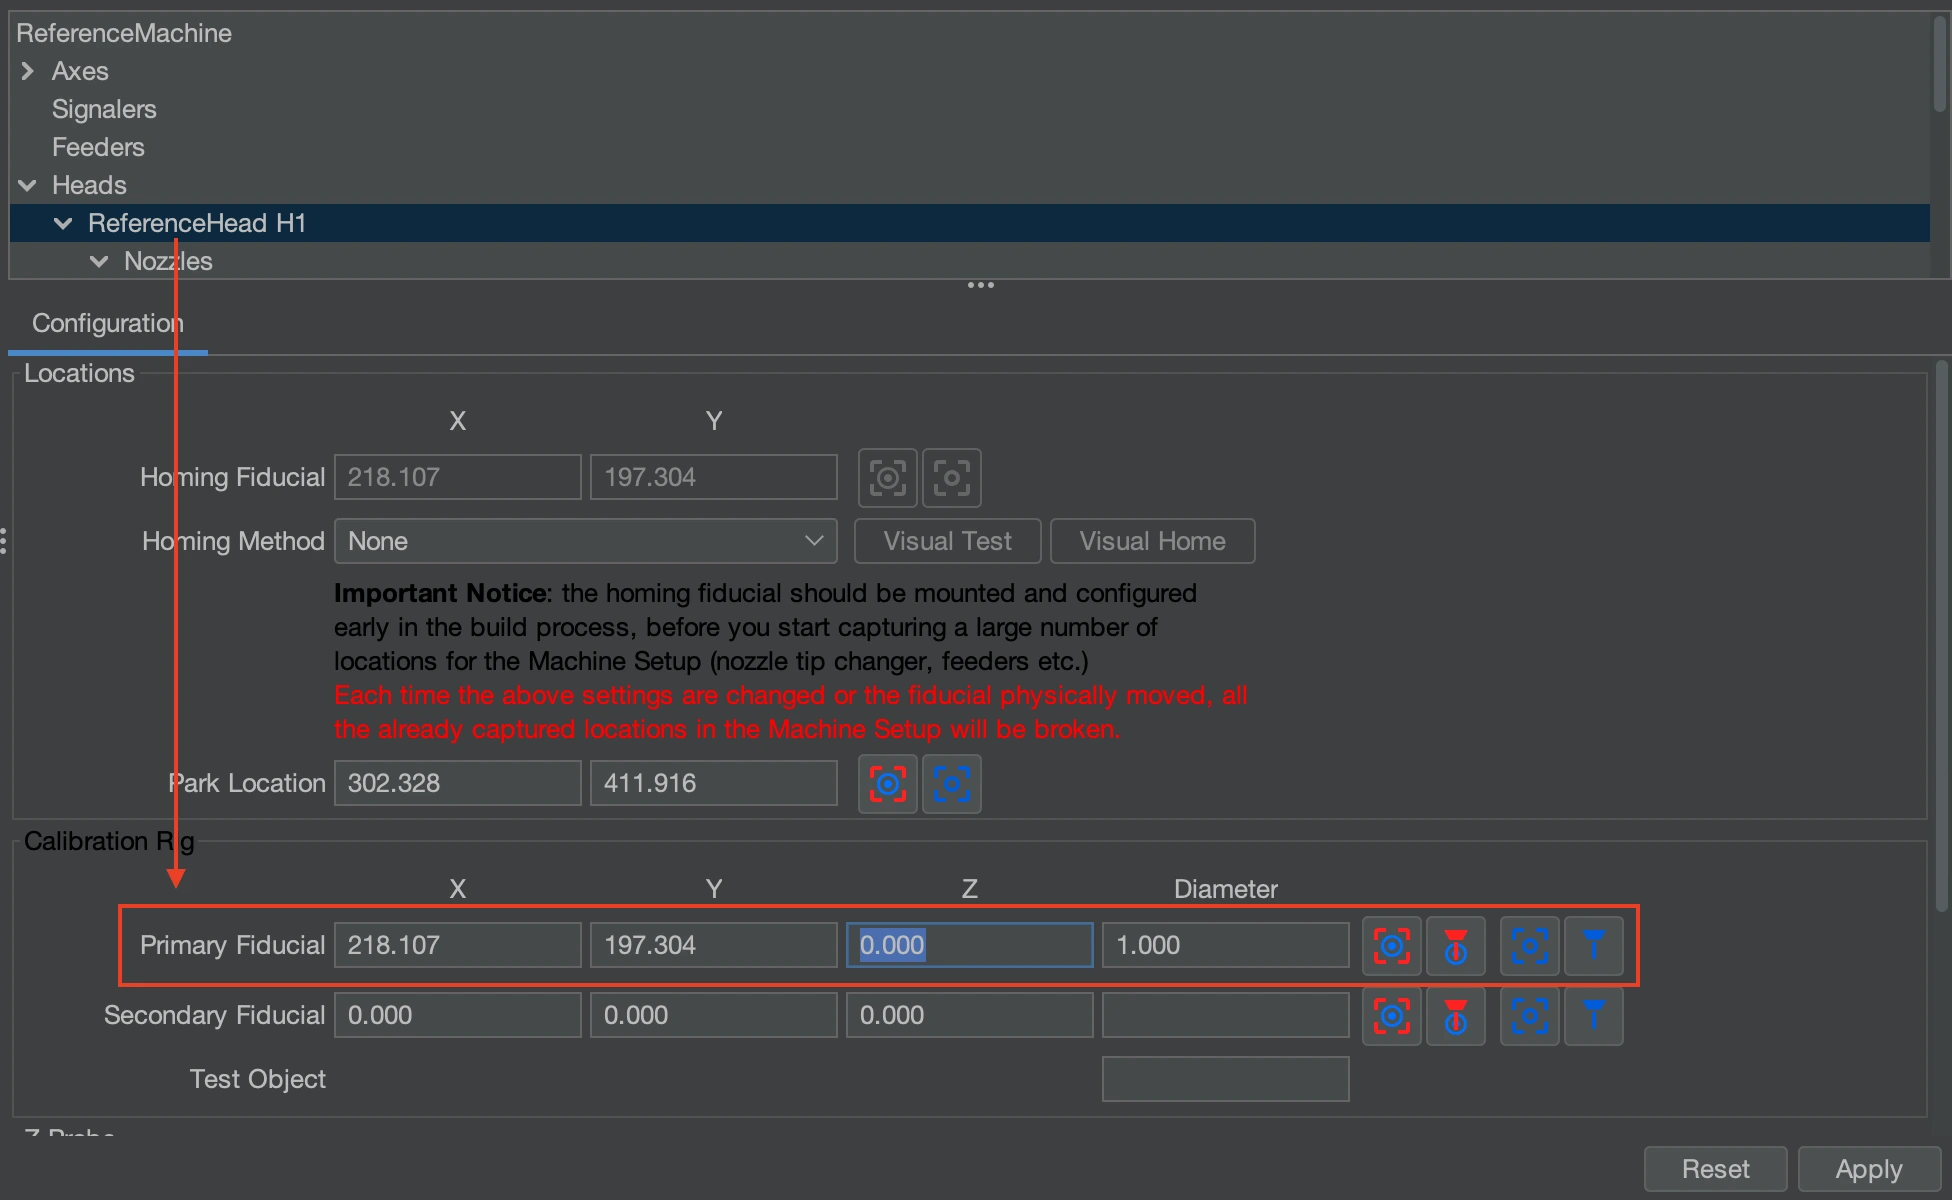
Task: Select the Configuration tab
Action: point(107,323)
